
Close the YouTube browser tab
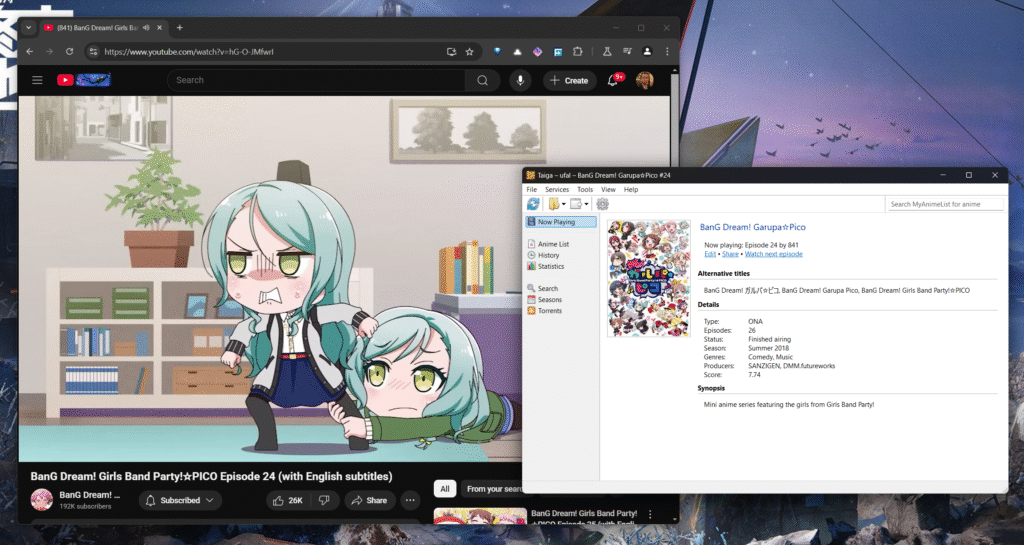[160, 28]
